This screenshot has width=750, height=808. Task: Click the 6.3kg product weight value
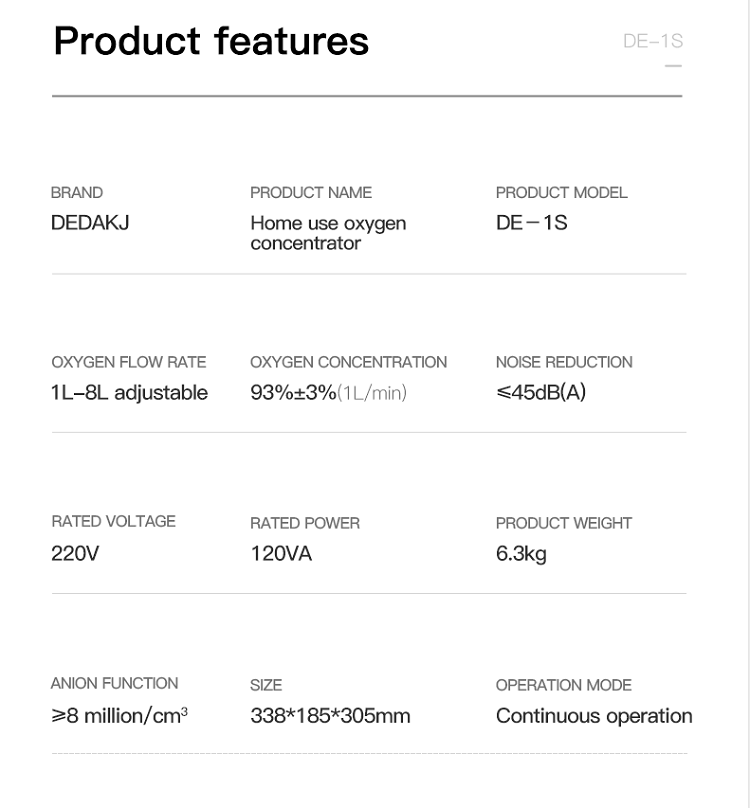point(521,553)
